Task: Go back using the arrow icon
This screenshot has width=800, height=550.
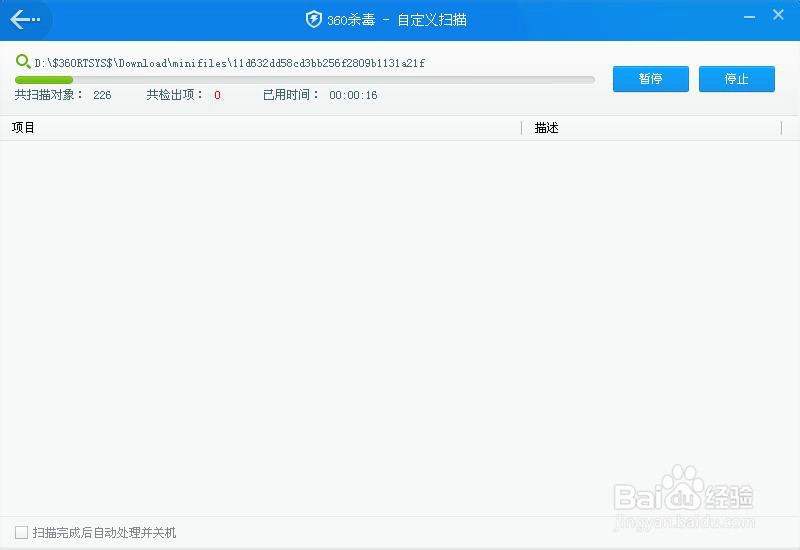Action: coord(24,20)
